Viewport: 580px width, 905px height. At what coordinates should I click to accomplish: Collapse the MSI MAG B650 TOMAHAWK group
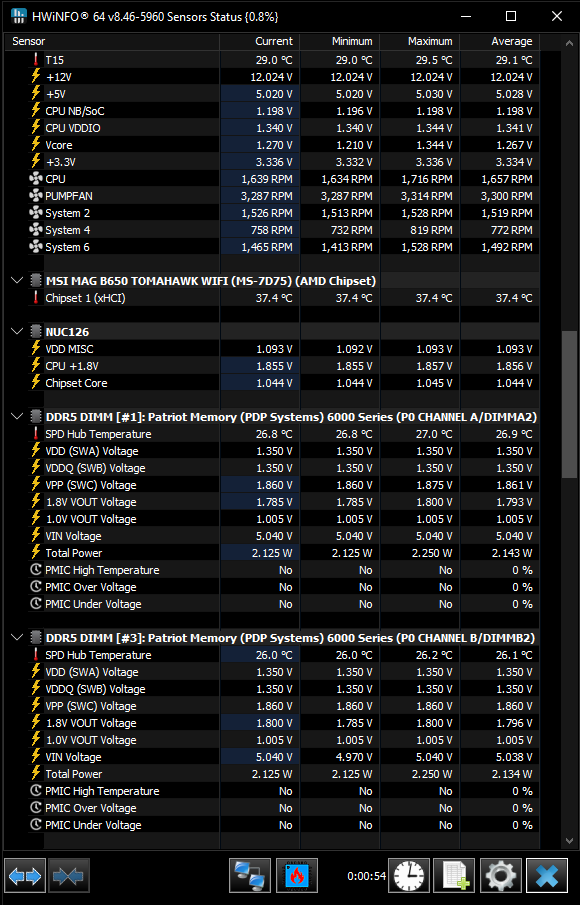(17, 281)
